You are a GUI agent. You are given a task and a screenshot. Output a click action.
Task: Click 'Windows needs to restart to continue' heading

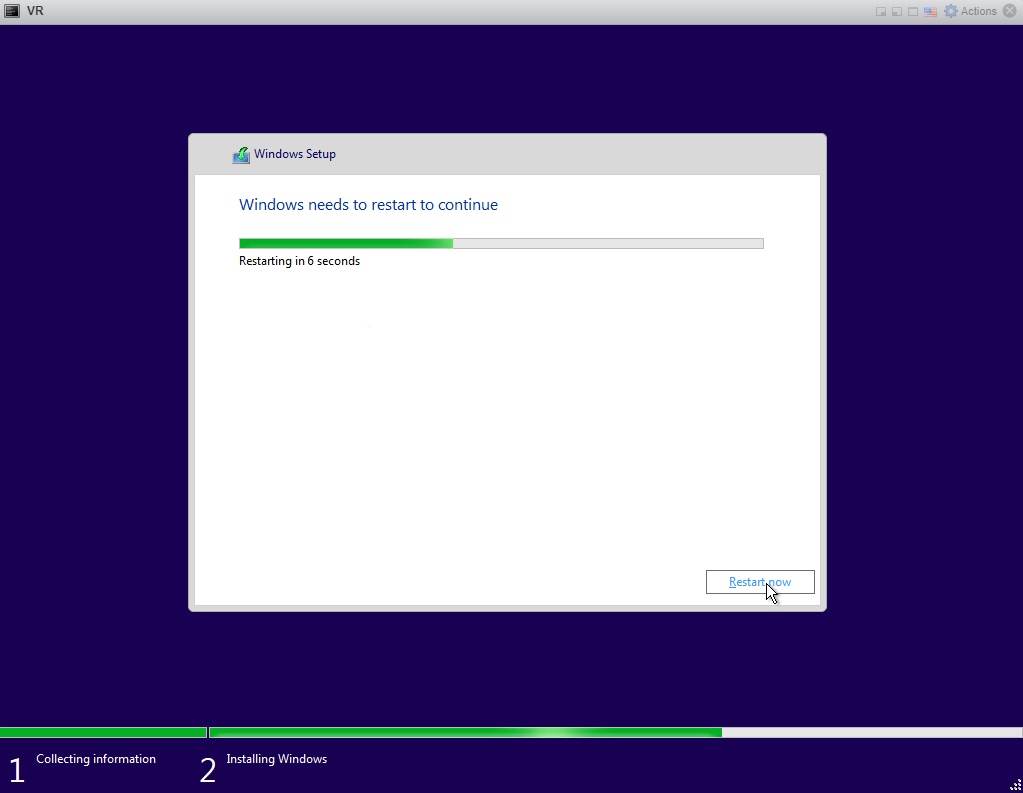click(369, 204)
